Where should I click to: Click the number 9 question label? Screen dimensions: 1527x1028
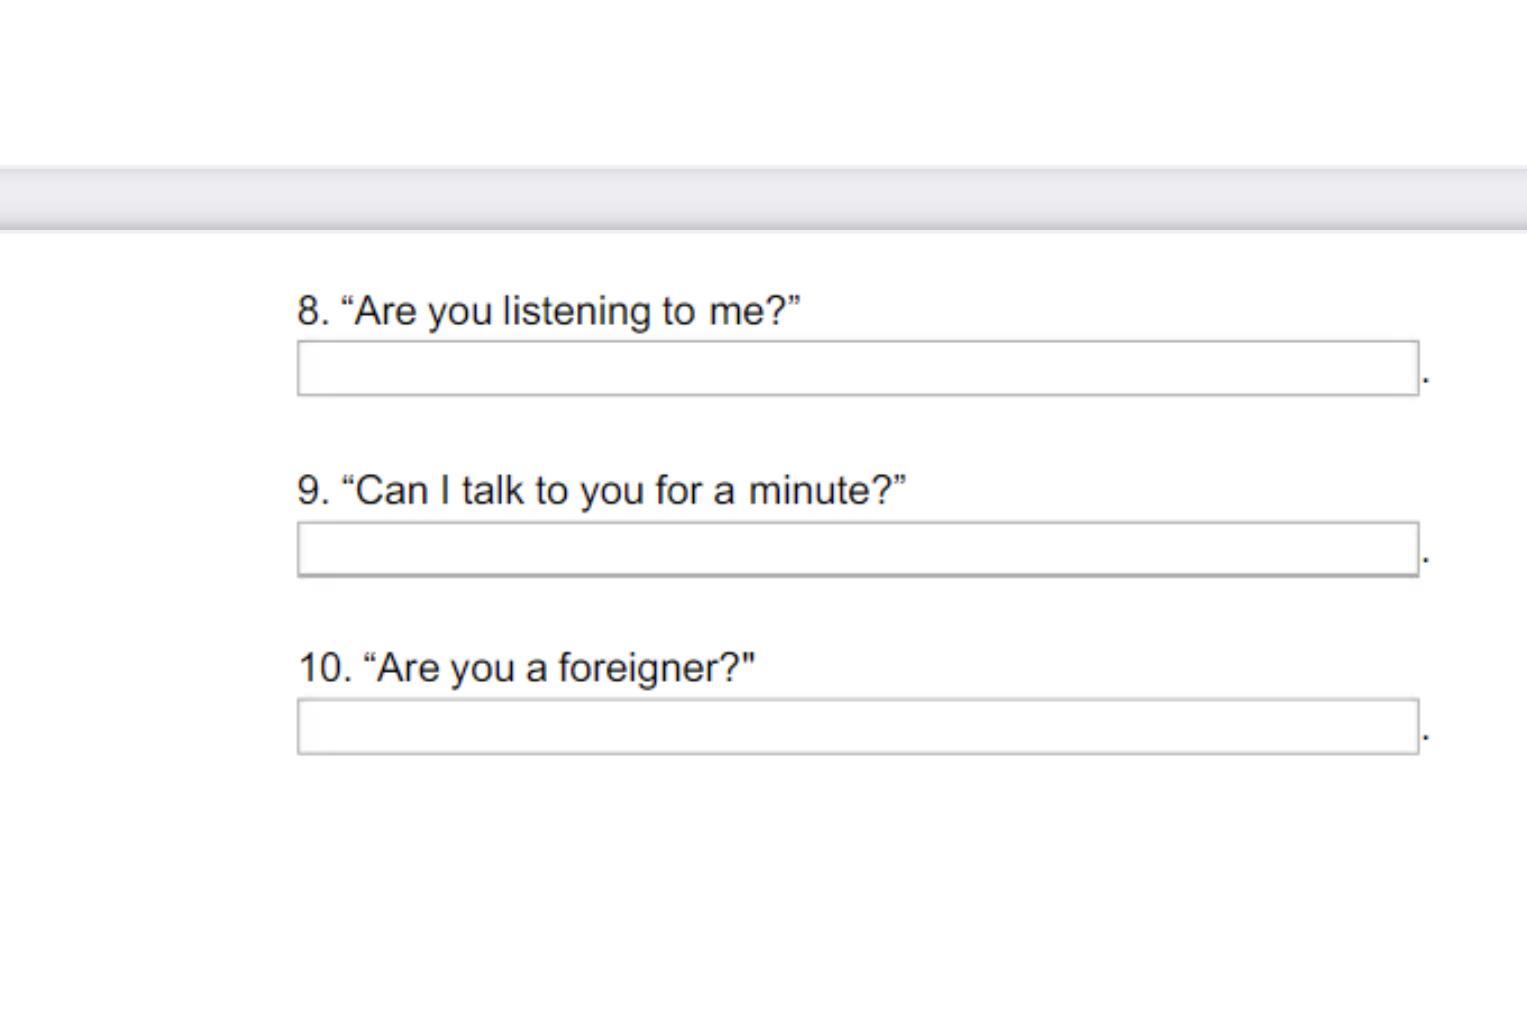click(311, 491)
